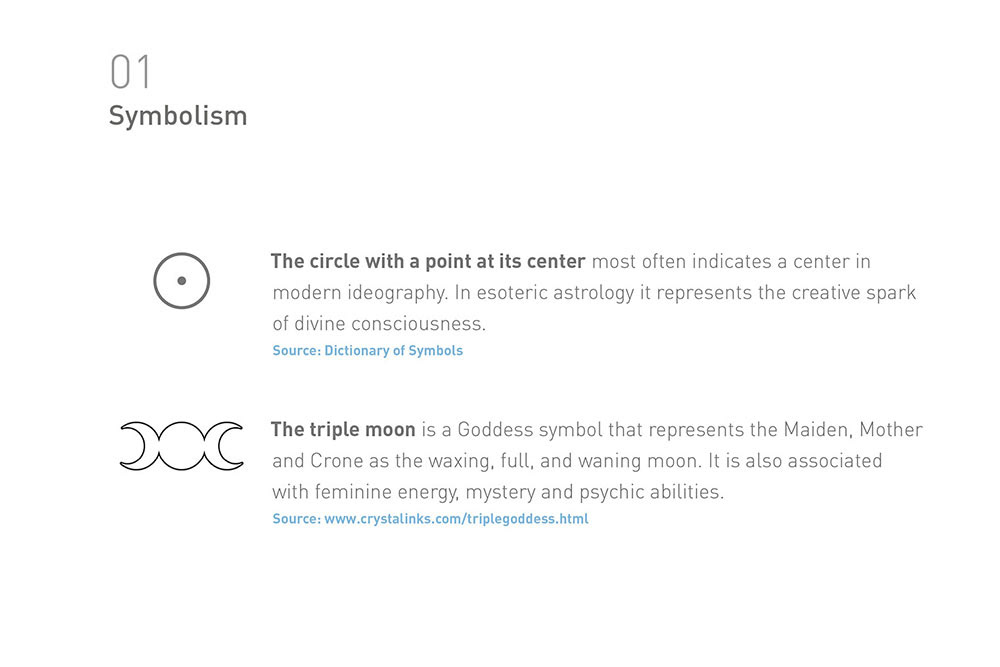Click the words 'creative spark'
Screen dimensions: 1000x667
coord(853,293)
